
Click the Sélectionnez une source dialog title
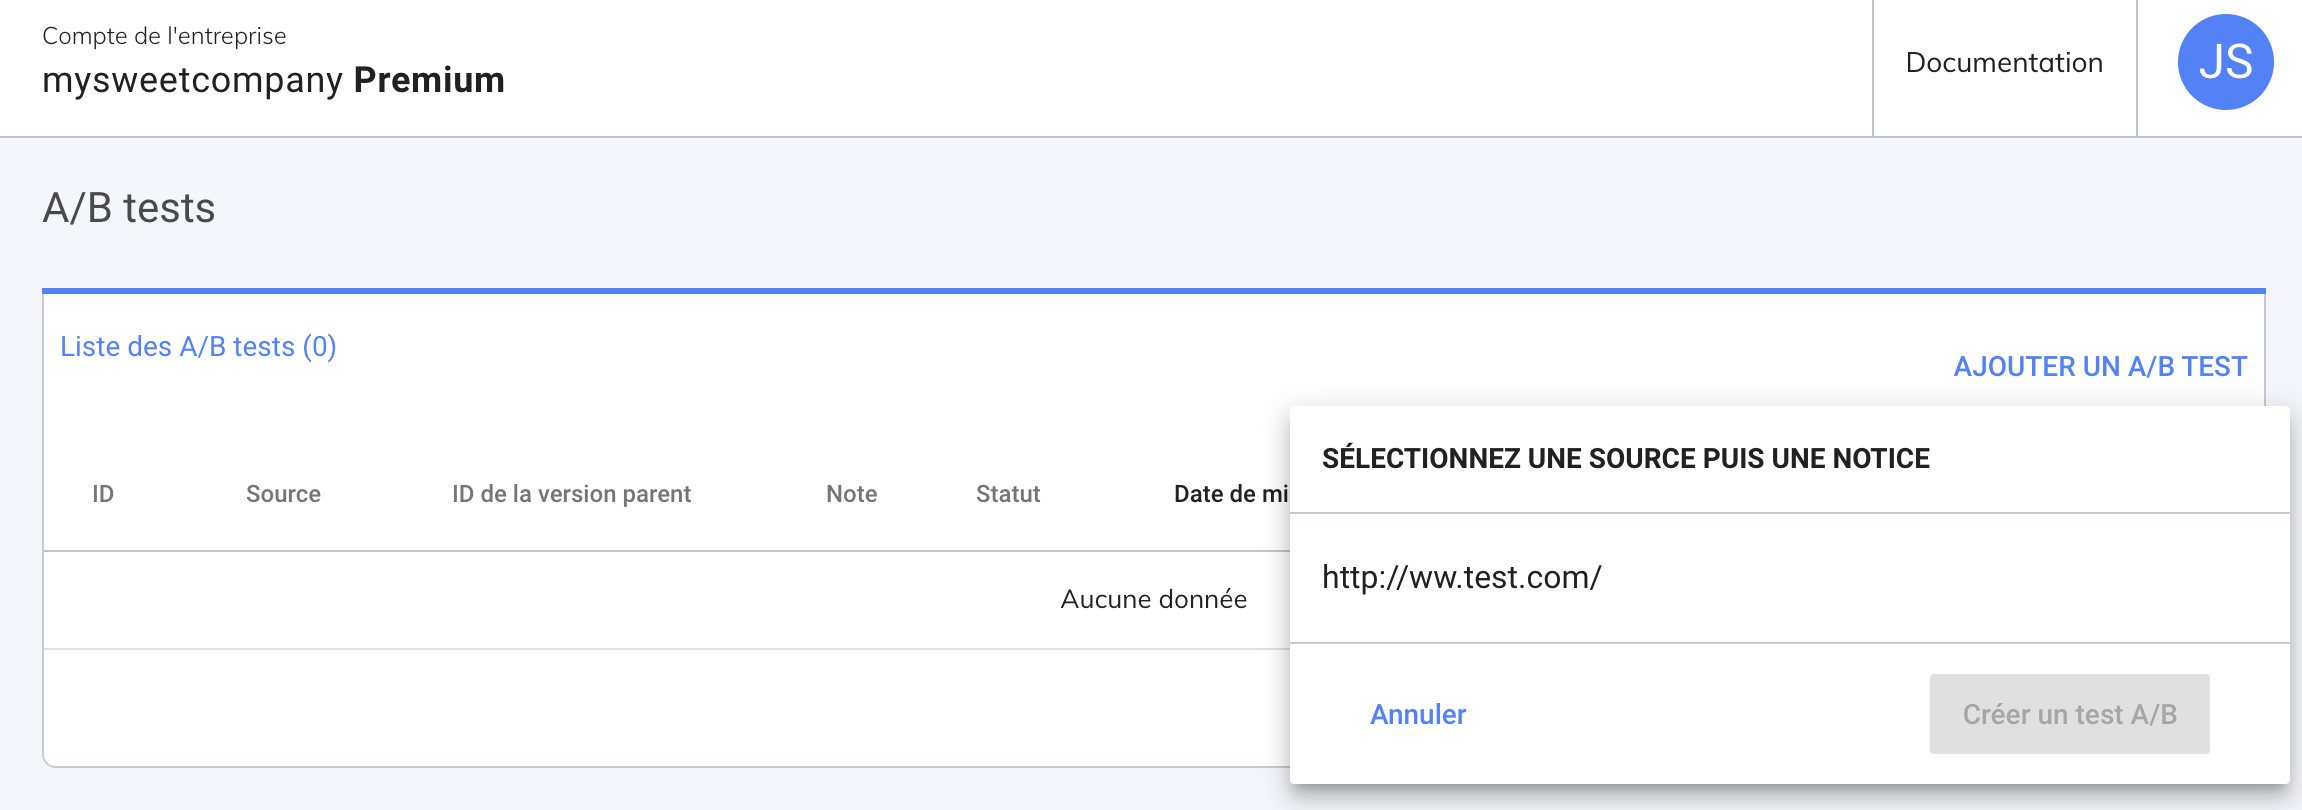tap(1625, 459)
